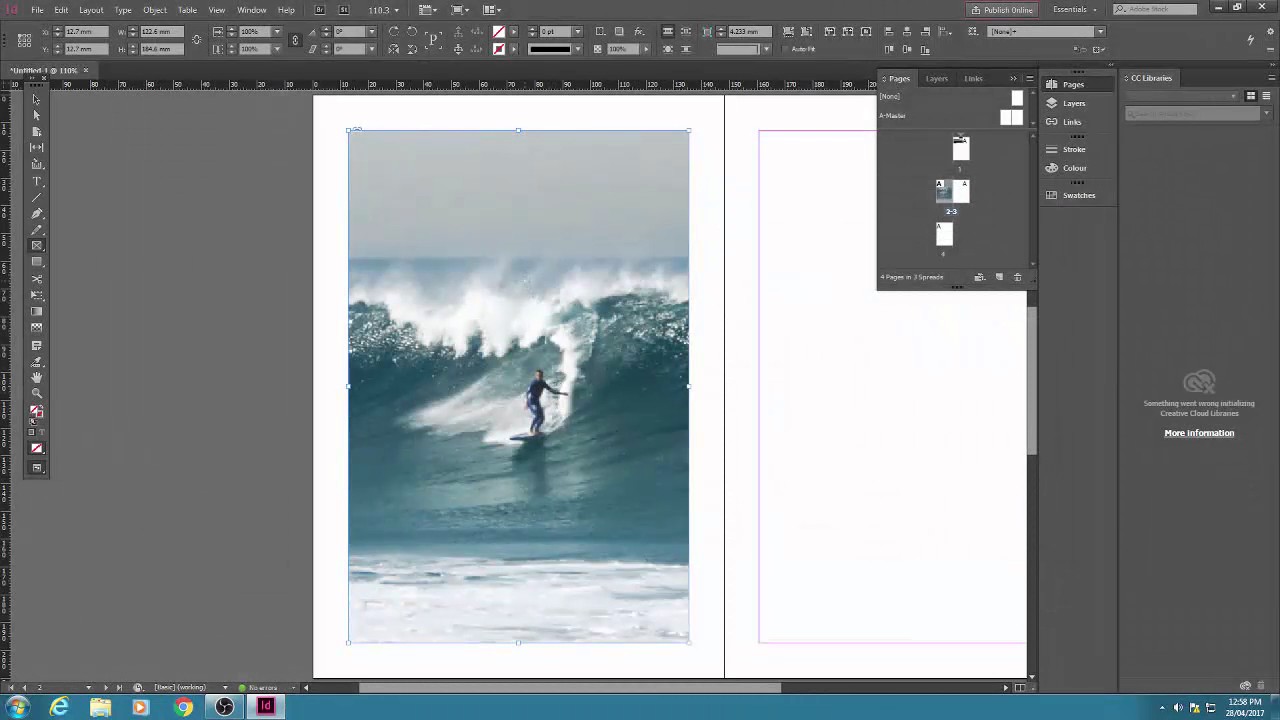Click the reference point locator grid
The width and height of the screenshot is (1280, 720).
coord(24,40)
